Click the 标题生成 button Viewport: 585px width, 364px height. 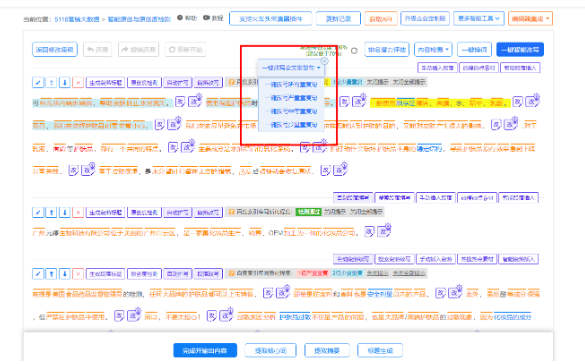(380, 350)
